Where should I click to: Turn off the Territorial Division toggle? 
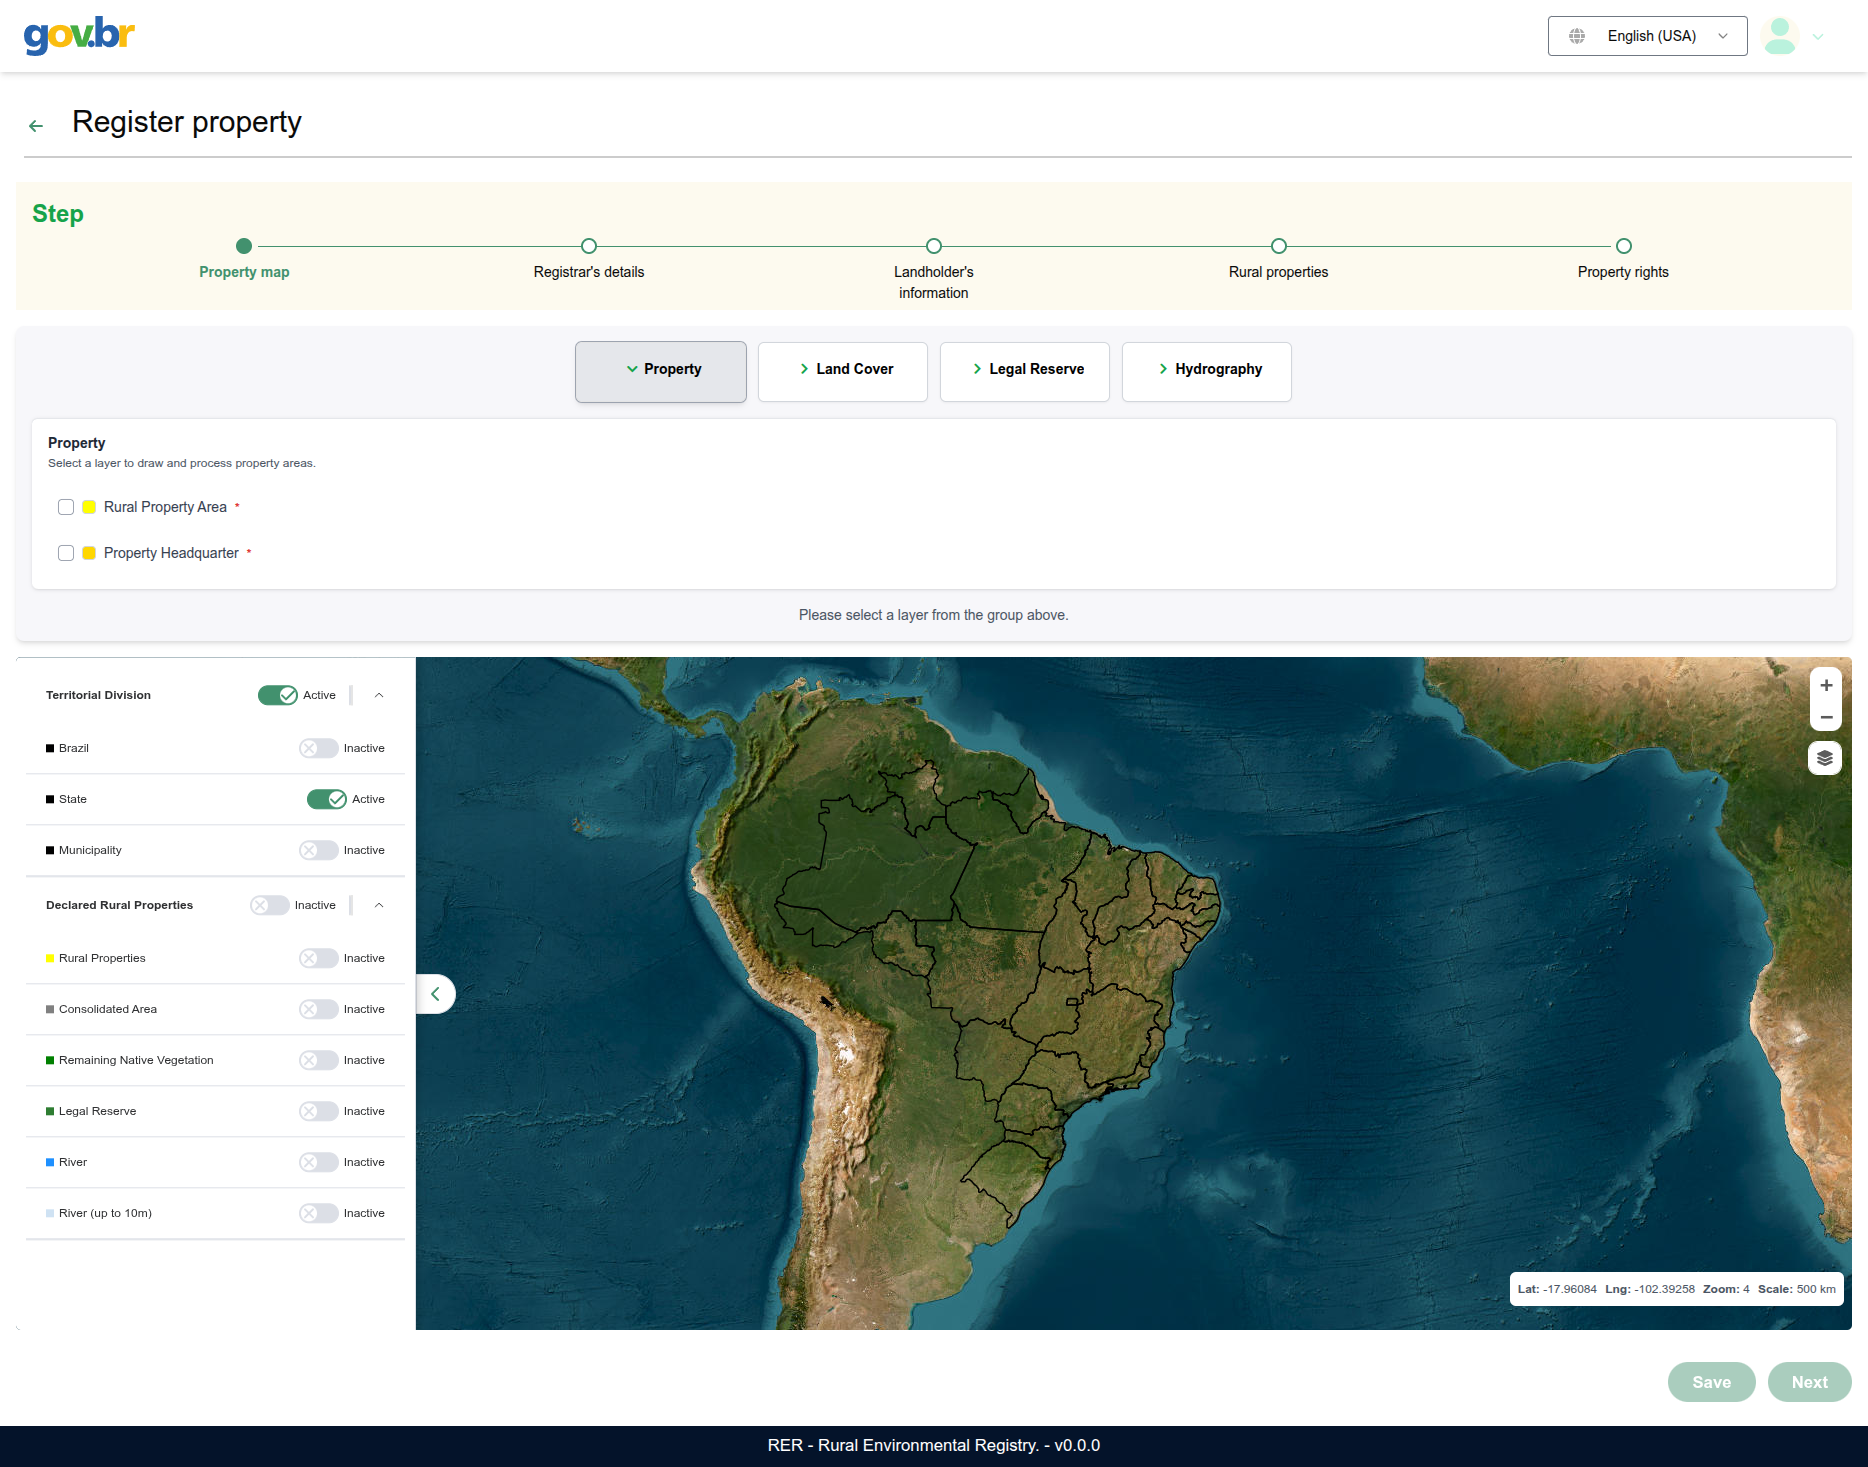[278, 695]
